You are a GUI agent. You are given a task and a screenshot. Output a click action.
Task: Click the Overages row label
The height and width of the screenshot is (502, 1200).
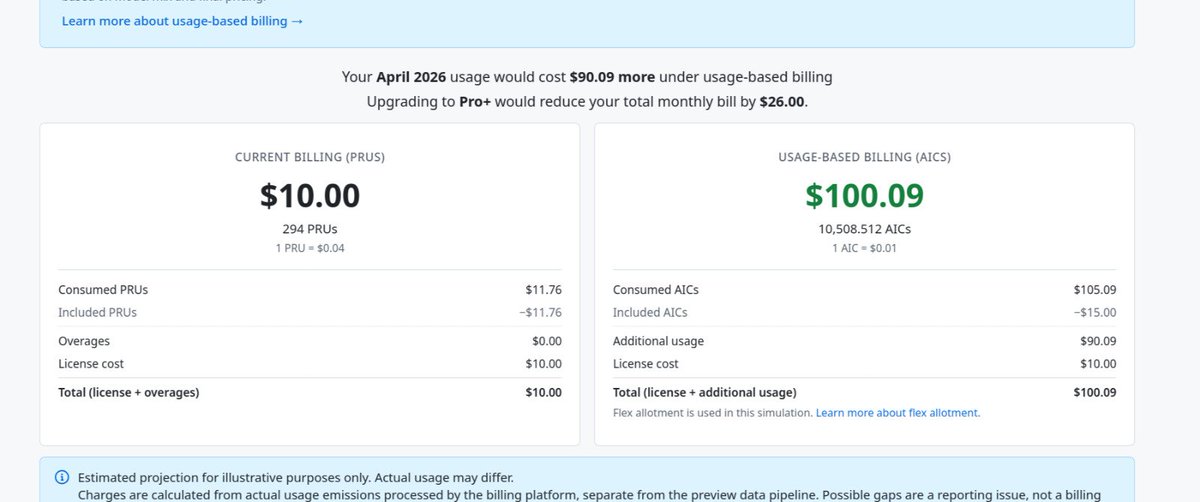point(84,341)
